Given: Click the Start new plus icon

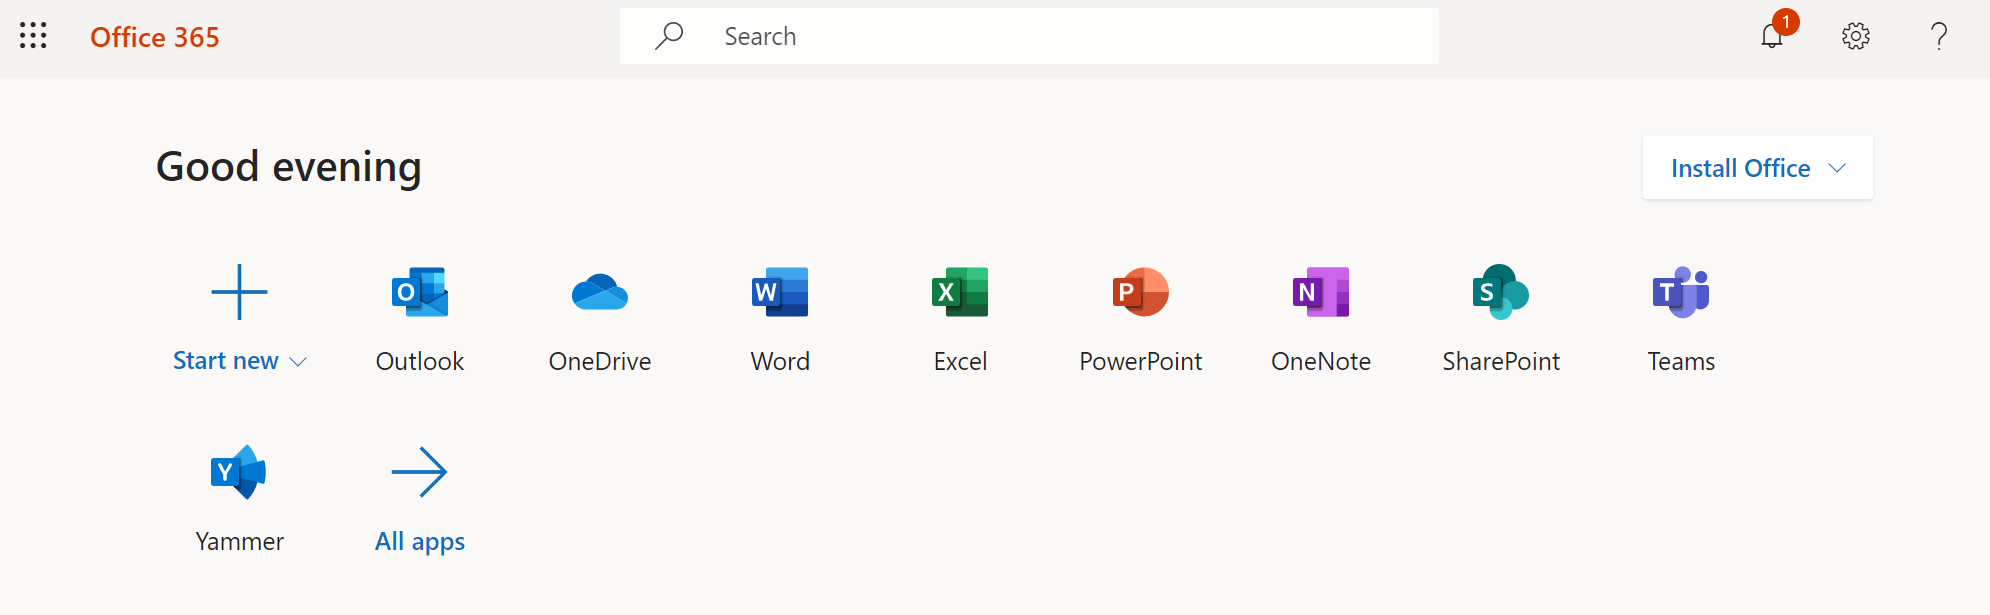Looking at the screenshot, I should click(x=240, y=292).
